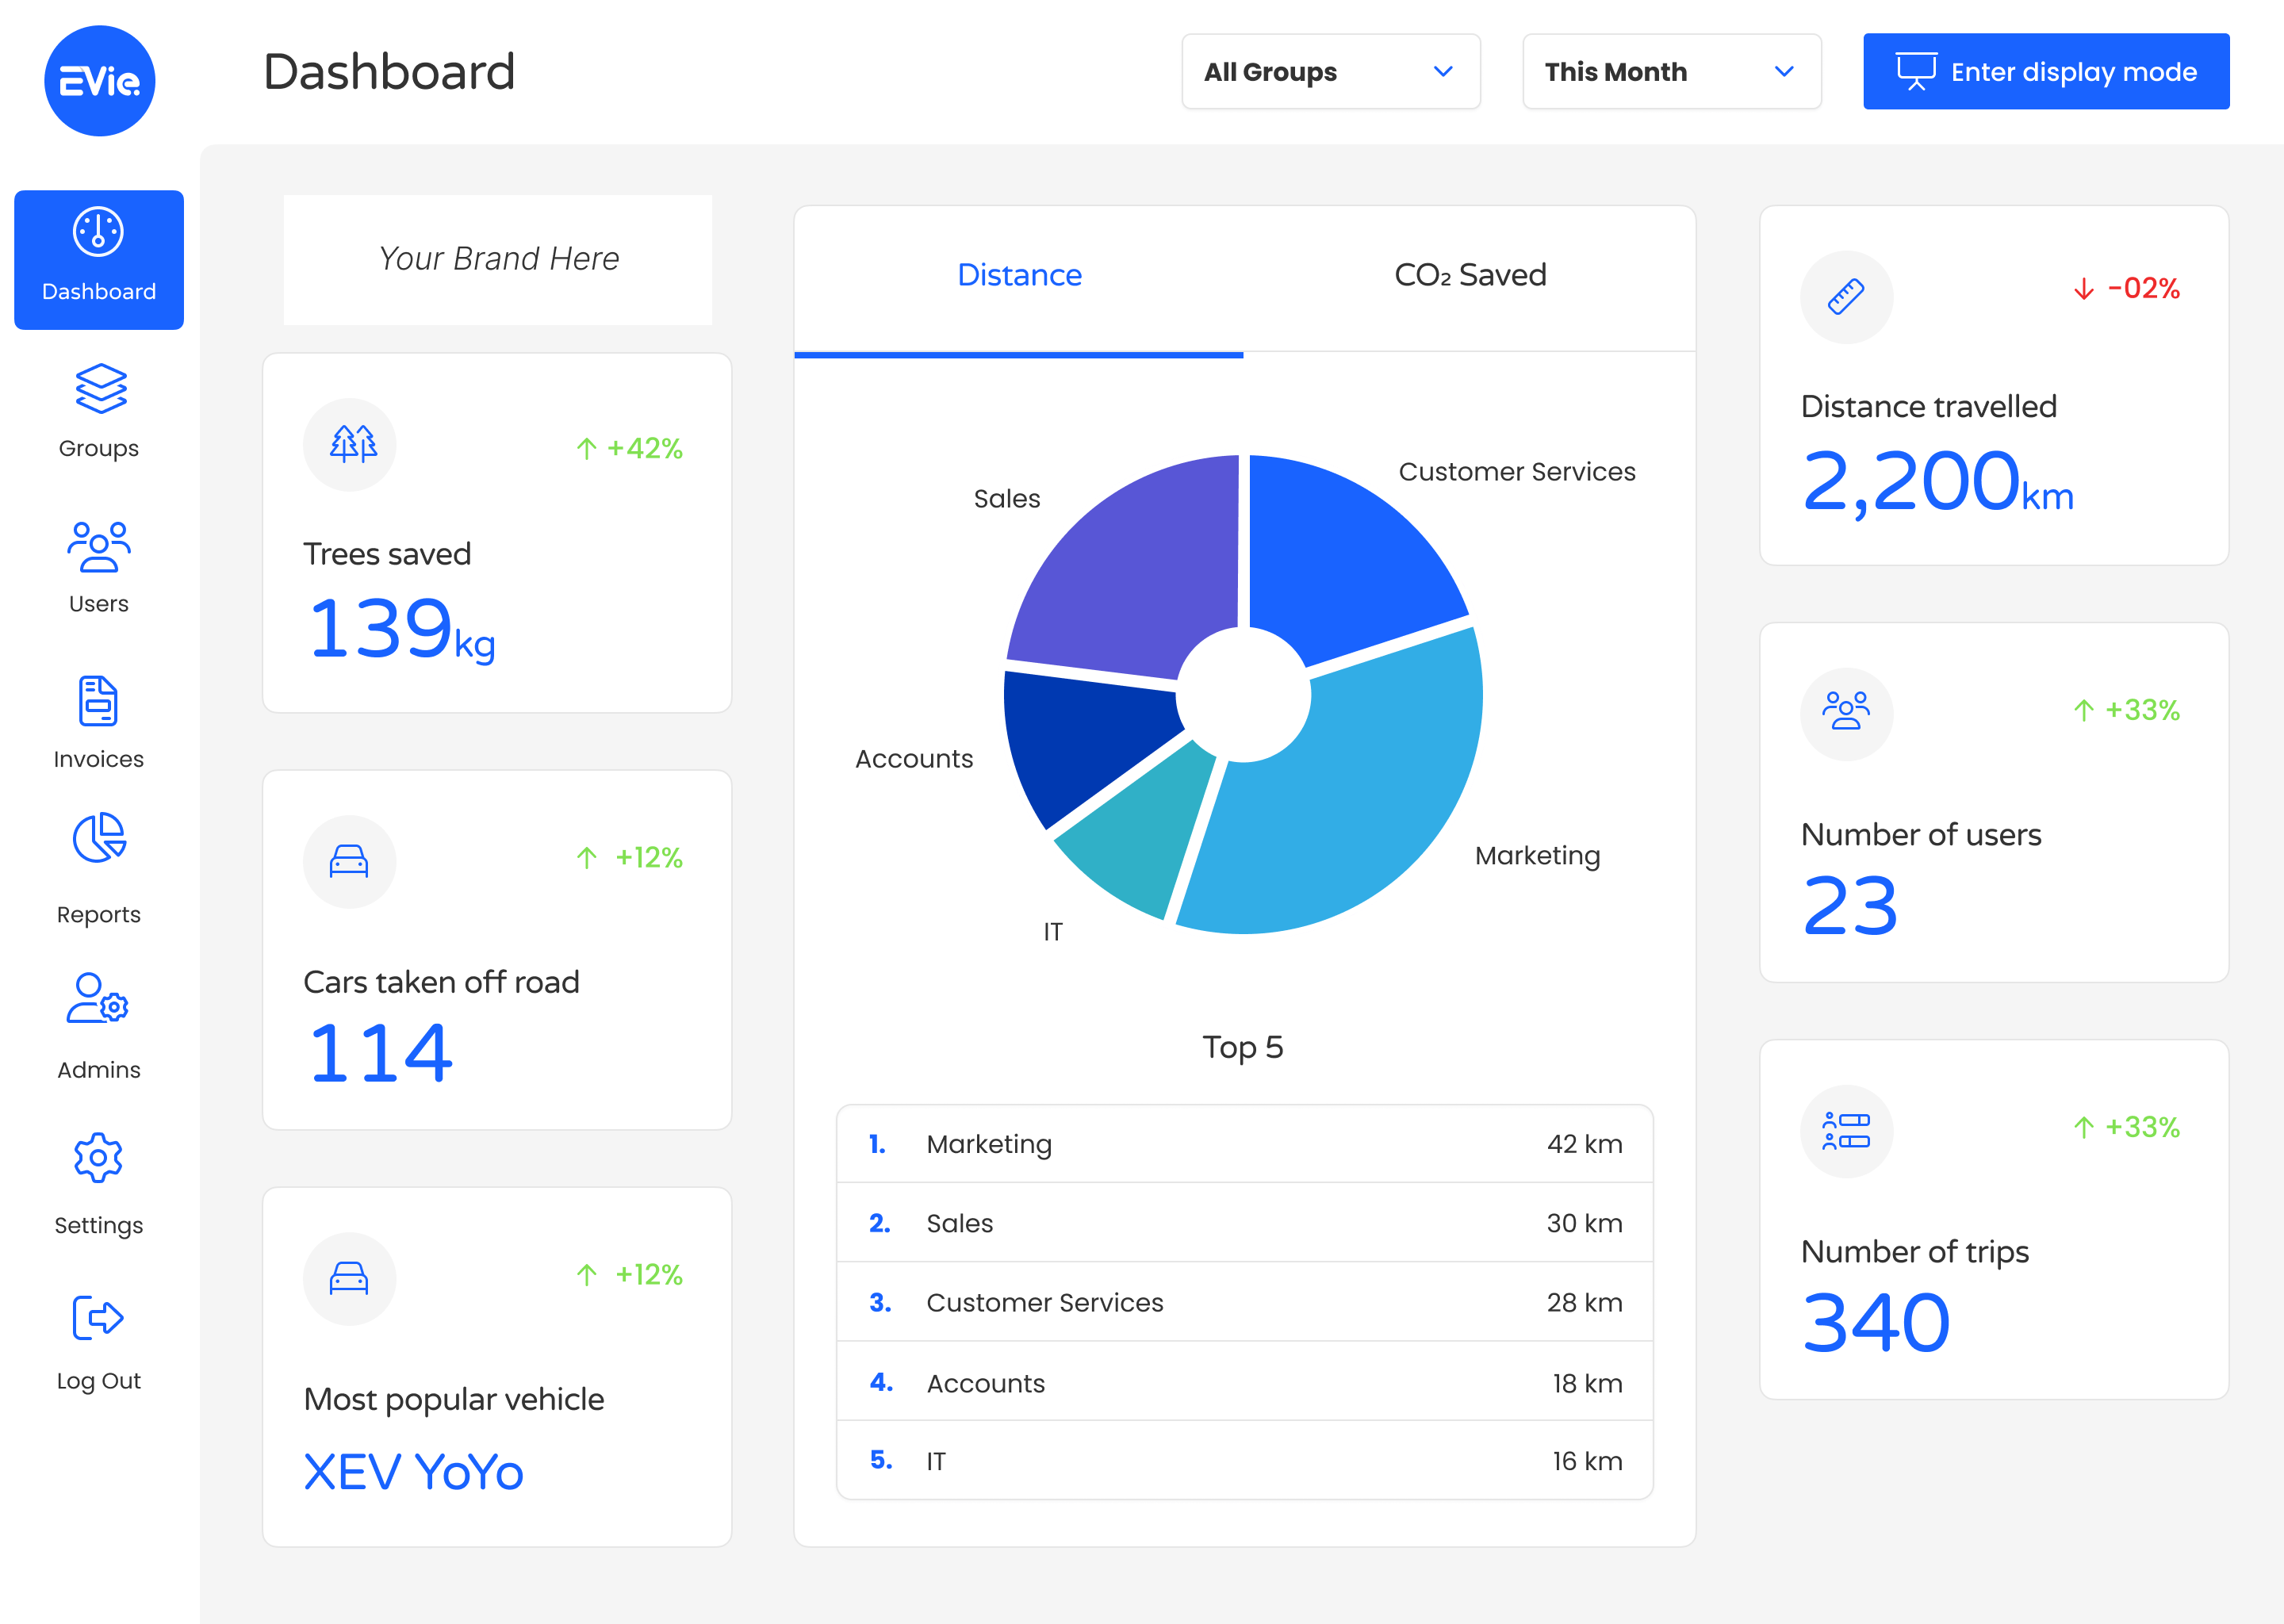Expand the All Groups dropdown
2284x1624 pixels.
pos(1330,72)
